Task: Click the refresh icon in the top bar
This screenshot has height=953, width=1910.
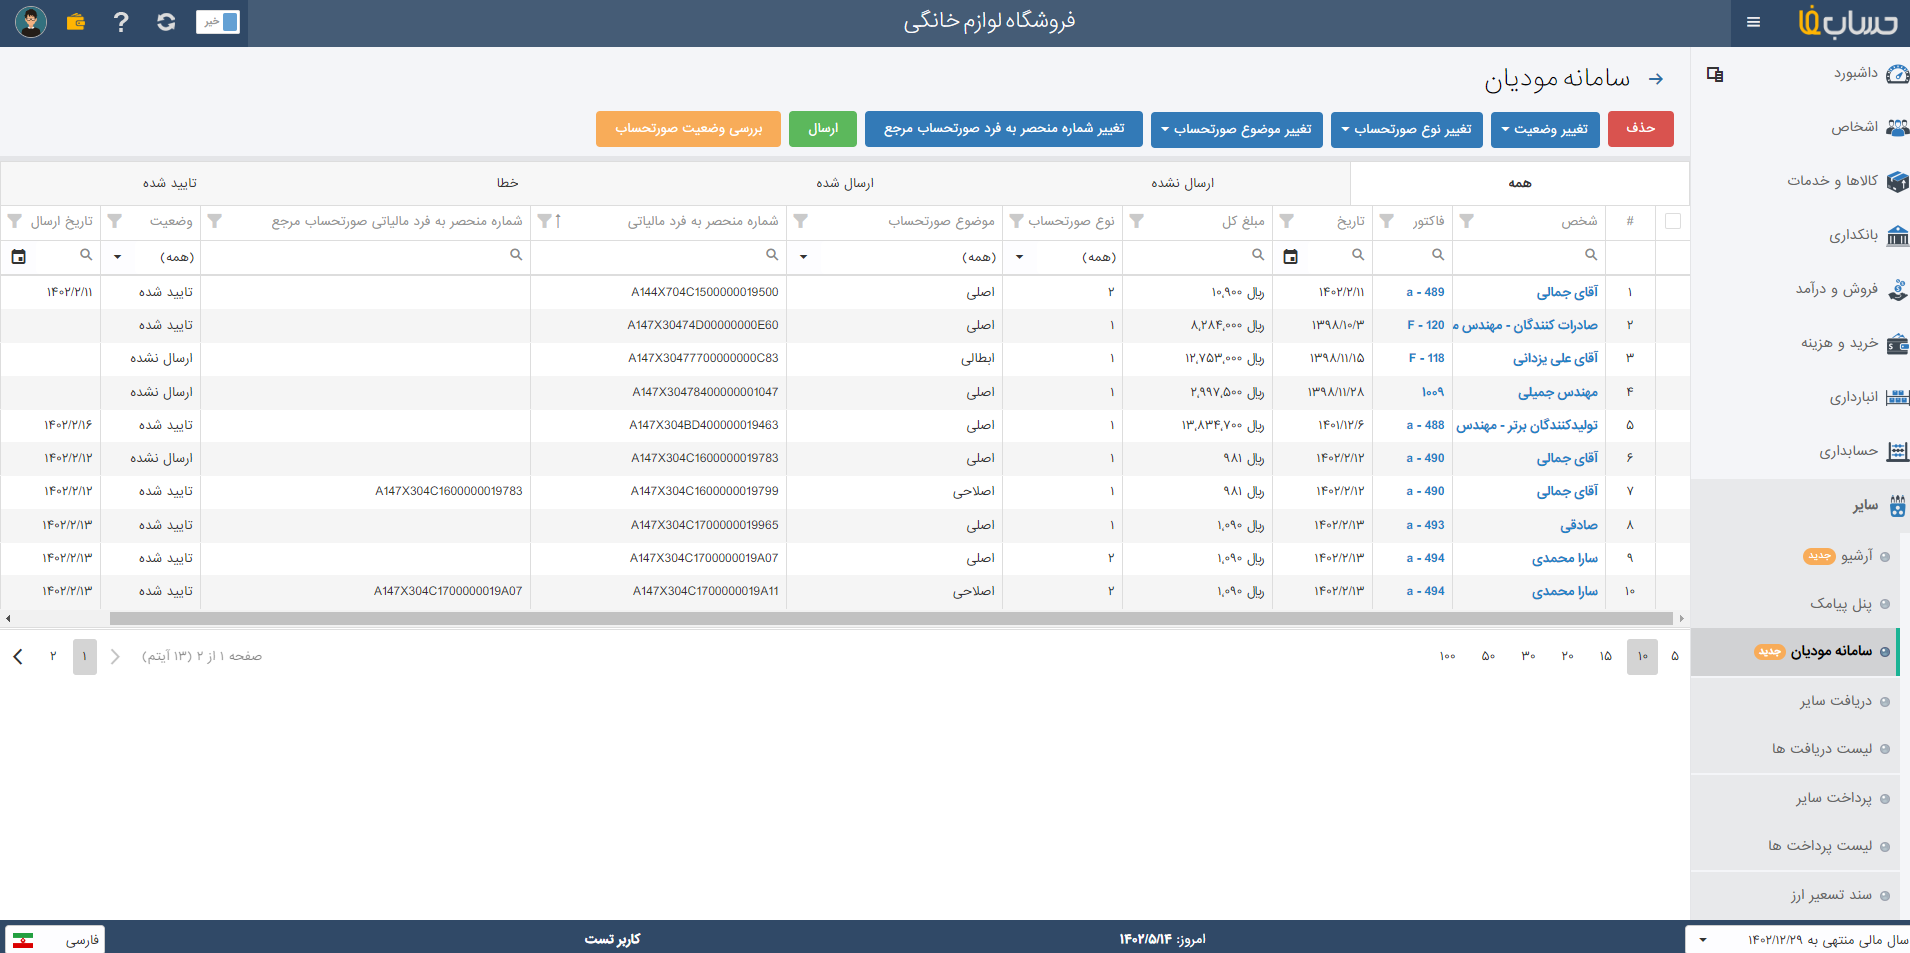Action: pos(166,22)
